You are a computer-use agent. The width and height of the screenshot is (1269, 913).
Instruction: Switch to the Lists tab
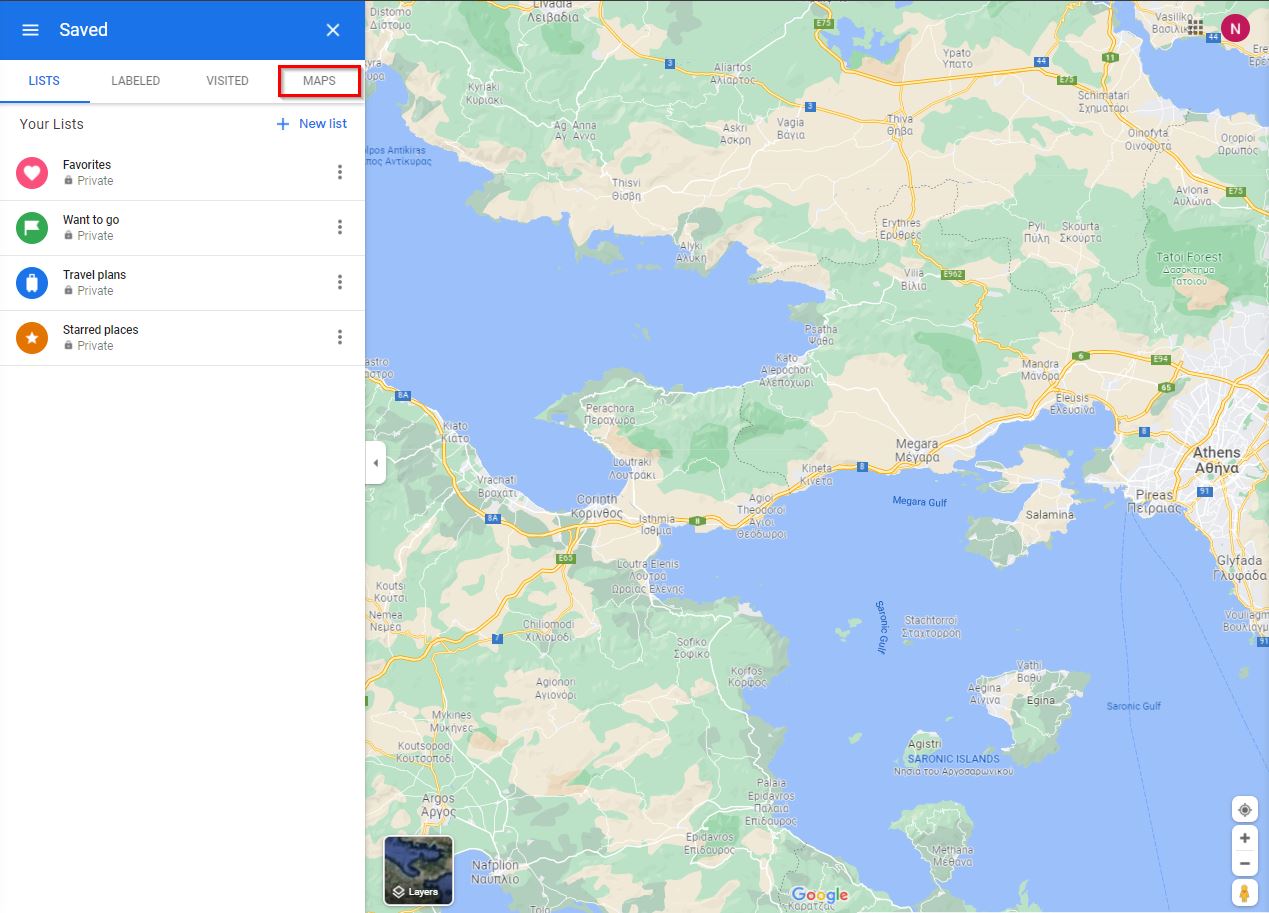pos(44,81)
